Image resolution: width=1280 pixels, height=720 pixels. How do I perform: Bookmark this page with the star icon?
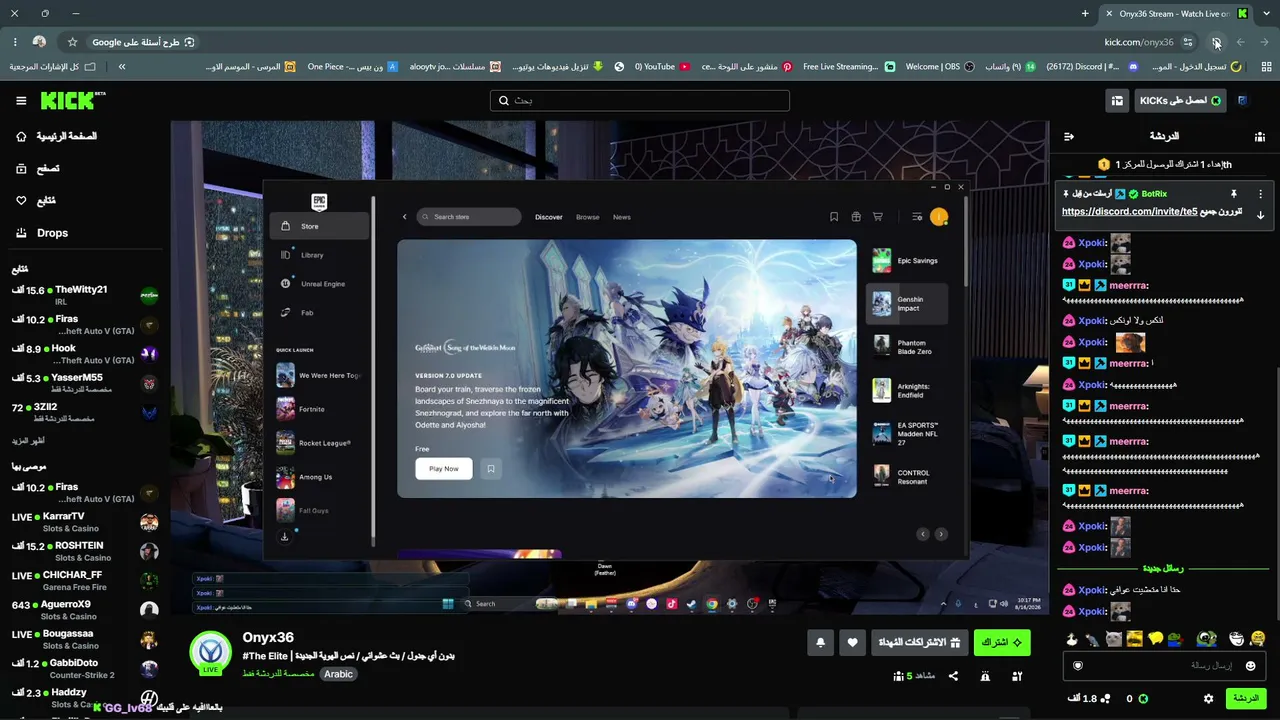coord(72,42)
